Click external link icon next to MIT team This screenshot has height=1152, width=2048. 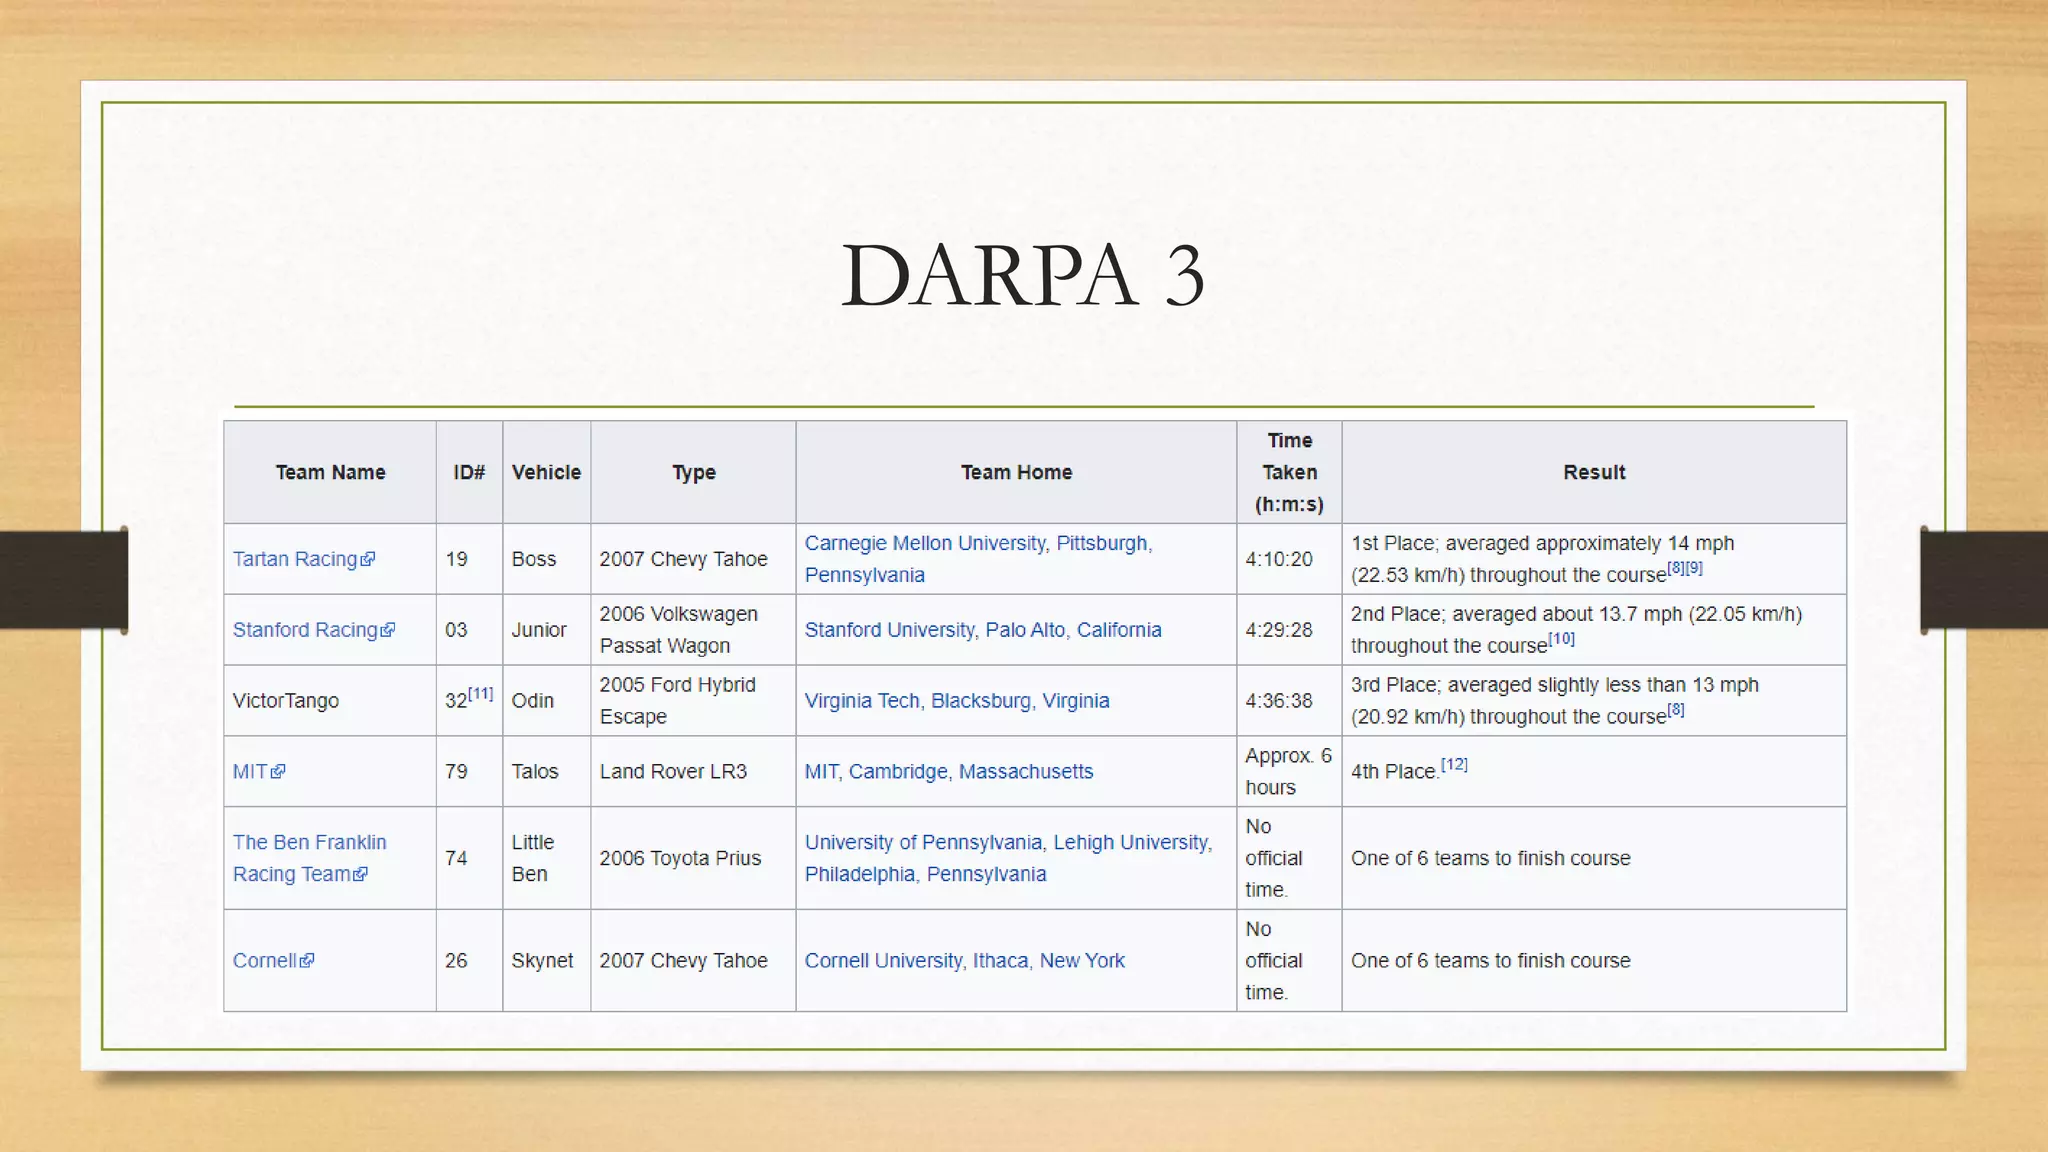[x=278, y=771]
